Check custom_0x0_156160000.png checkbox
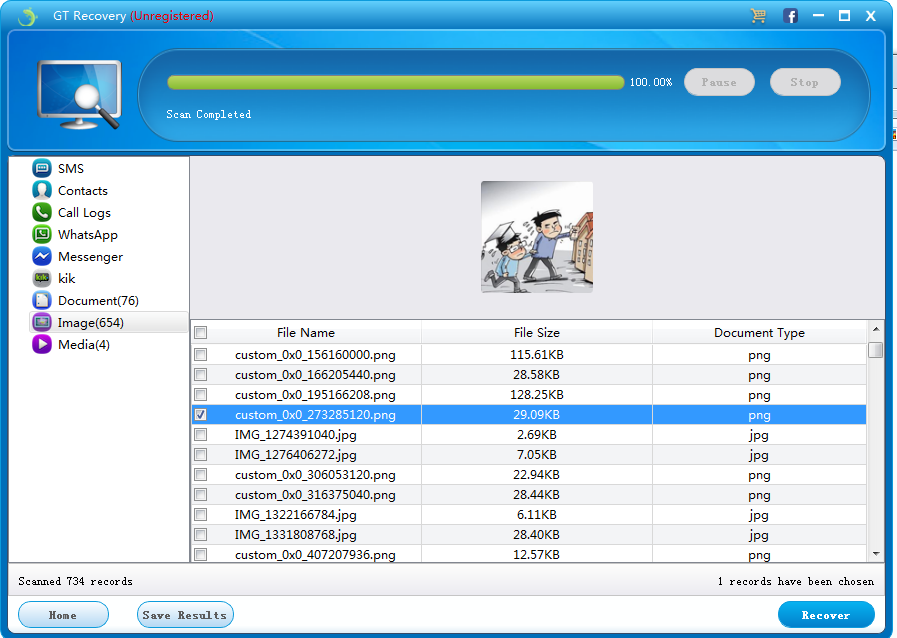 pos(201,355)
